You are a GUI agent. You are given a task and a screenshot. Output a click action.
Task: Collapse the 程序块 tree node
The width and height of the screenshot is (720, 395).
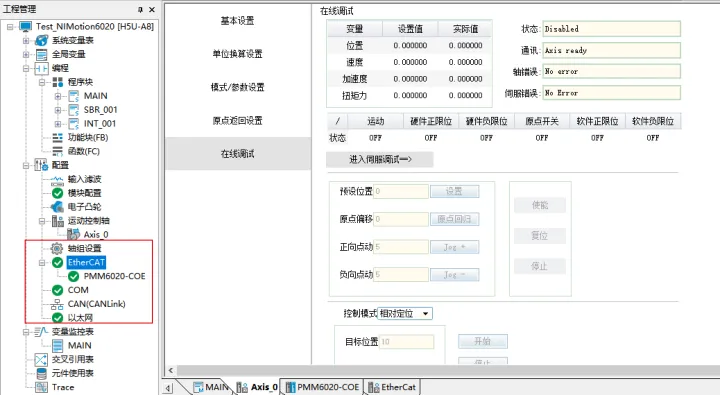click(x=42, y=83)
